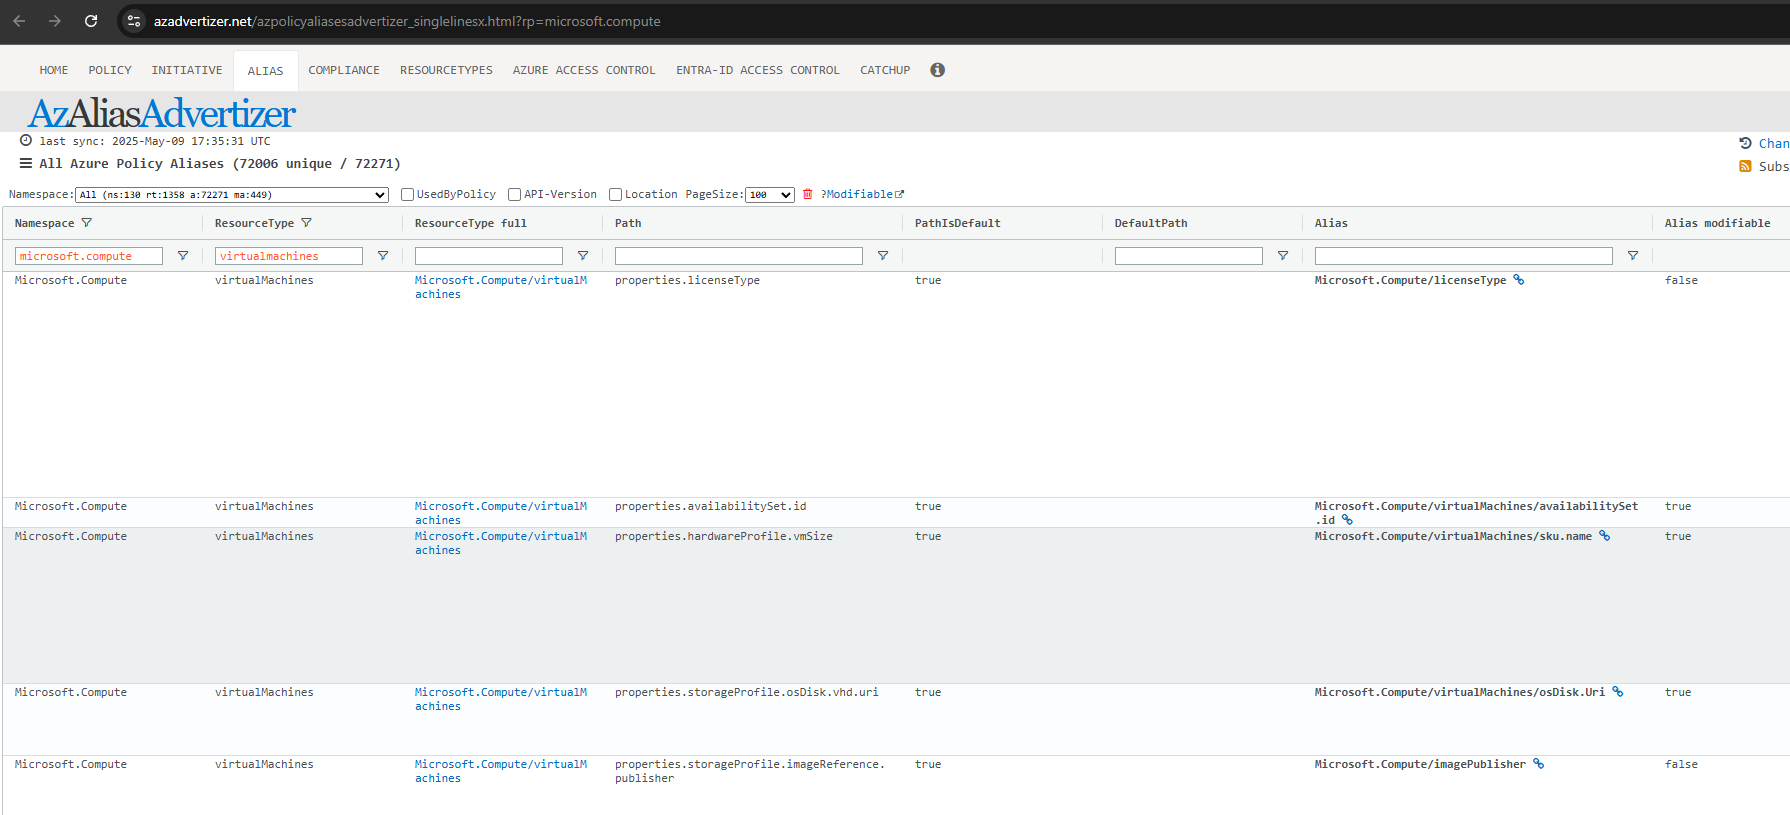Image resolution: width=1790 pixels, height=815 pixels.
Task: Open the CATCHUP menu item
Action: [885, 70]
